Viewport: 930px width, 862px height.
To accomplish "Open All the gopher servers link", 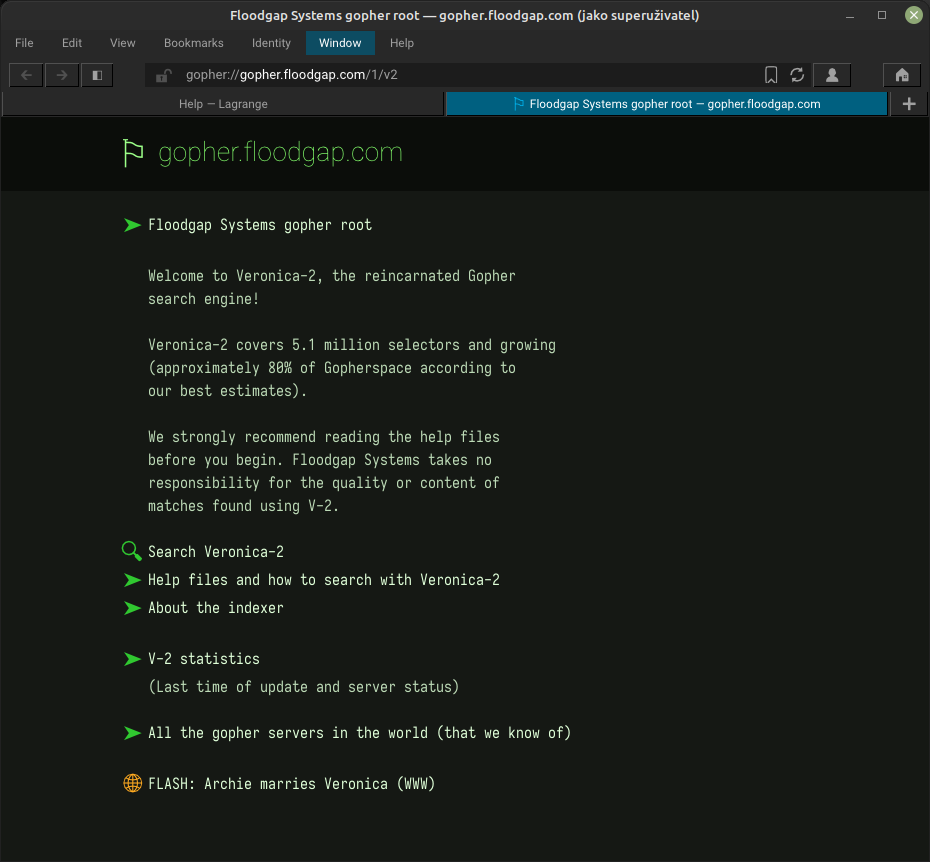I will click(x=359, y=733).
